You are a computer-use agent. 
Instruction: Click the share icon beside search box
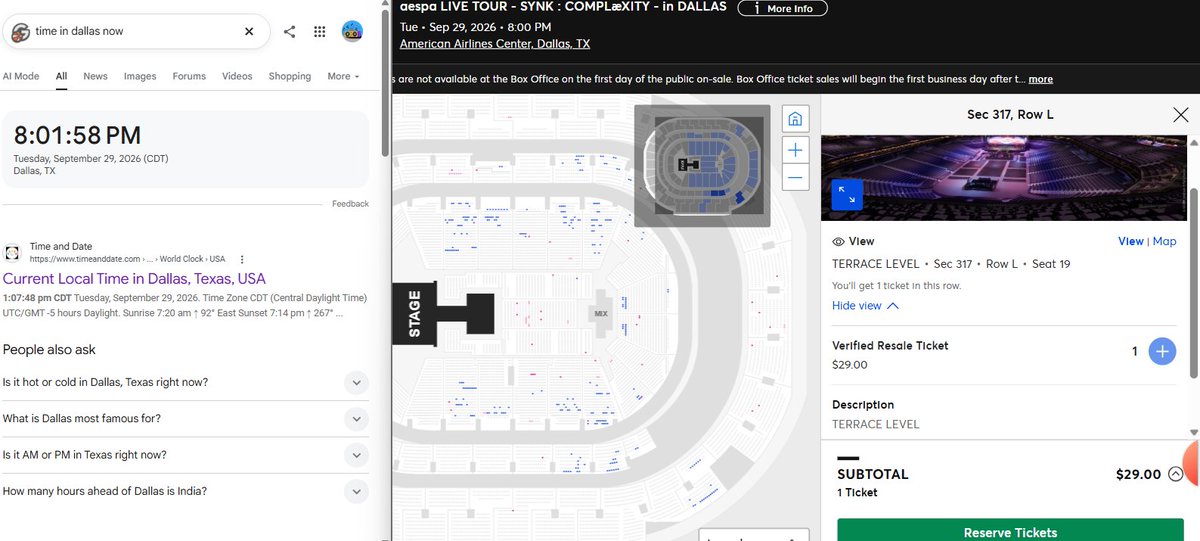(289, 31)
